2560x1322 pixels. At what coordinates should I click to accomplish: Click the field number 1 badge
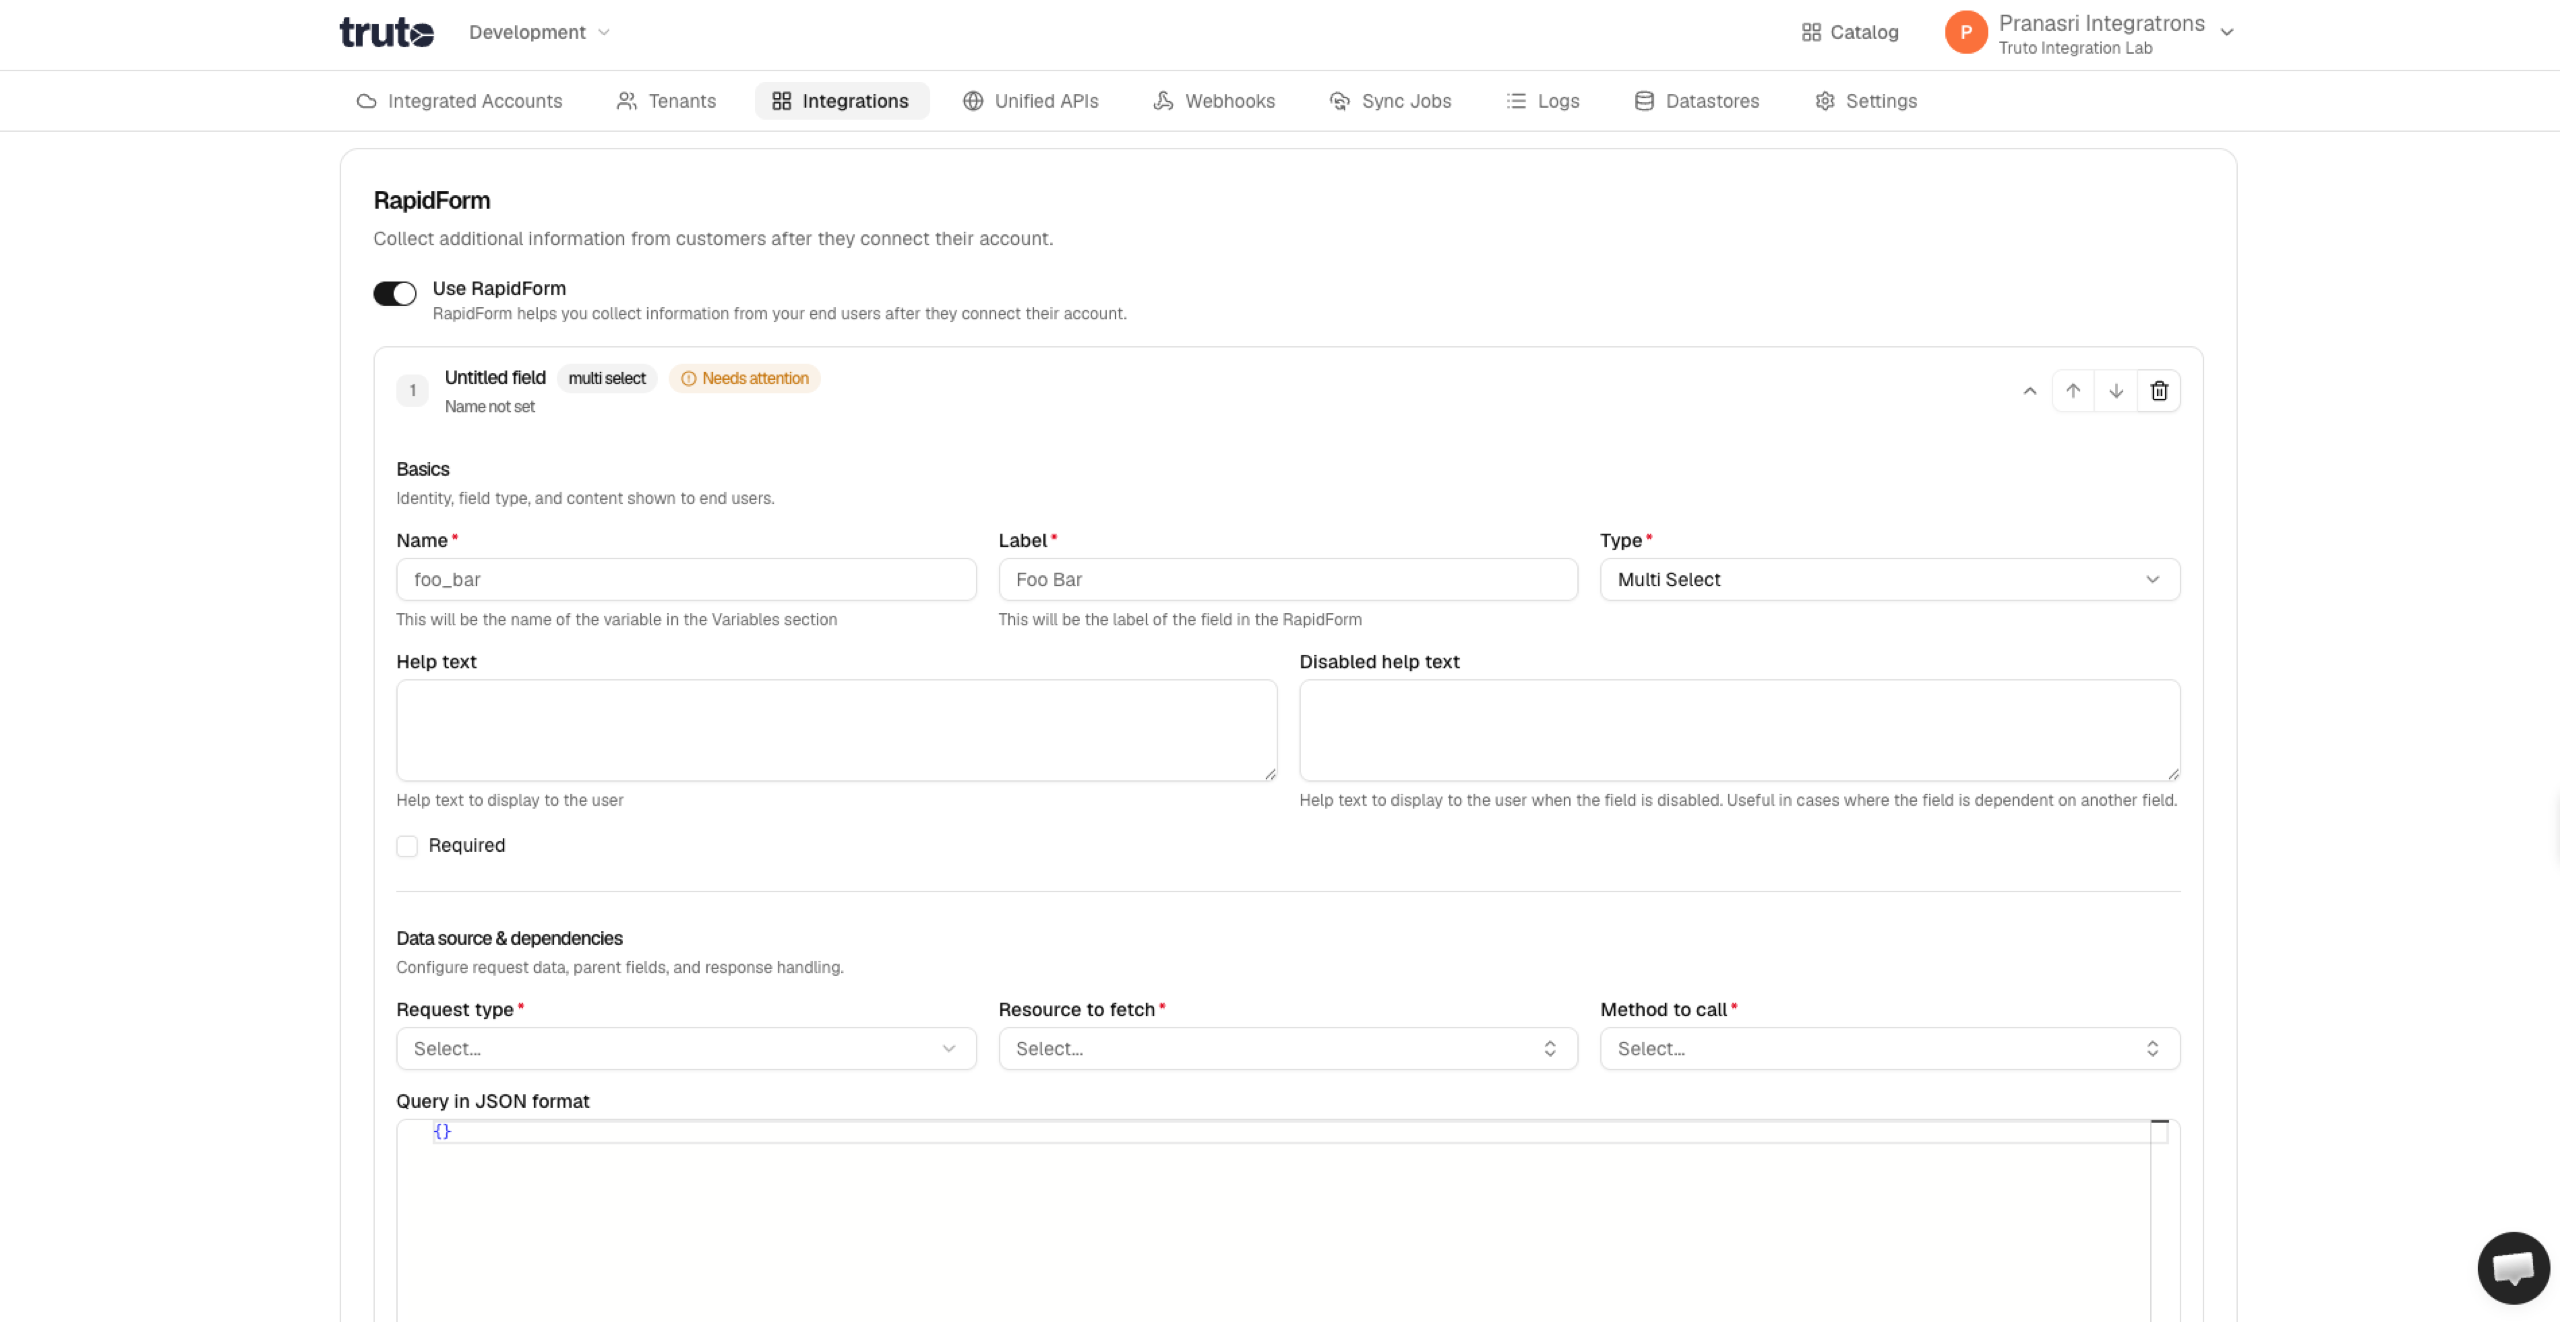click(412, 391)
